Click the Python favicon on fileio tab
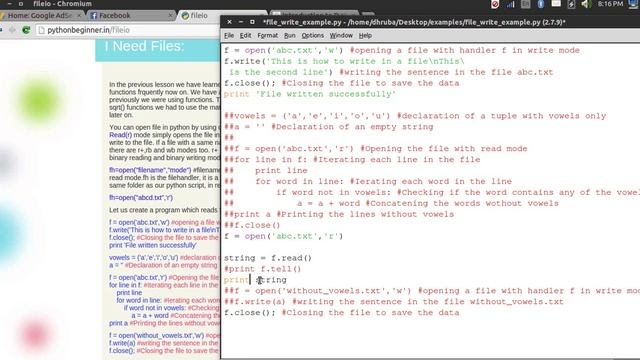This screenshot has width=640, height=360. click(x=185, y=16)
